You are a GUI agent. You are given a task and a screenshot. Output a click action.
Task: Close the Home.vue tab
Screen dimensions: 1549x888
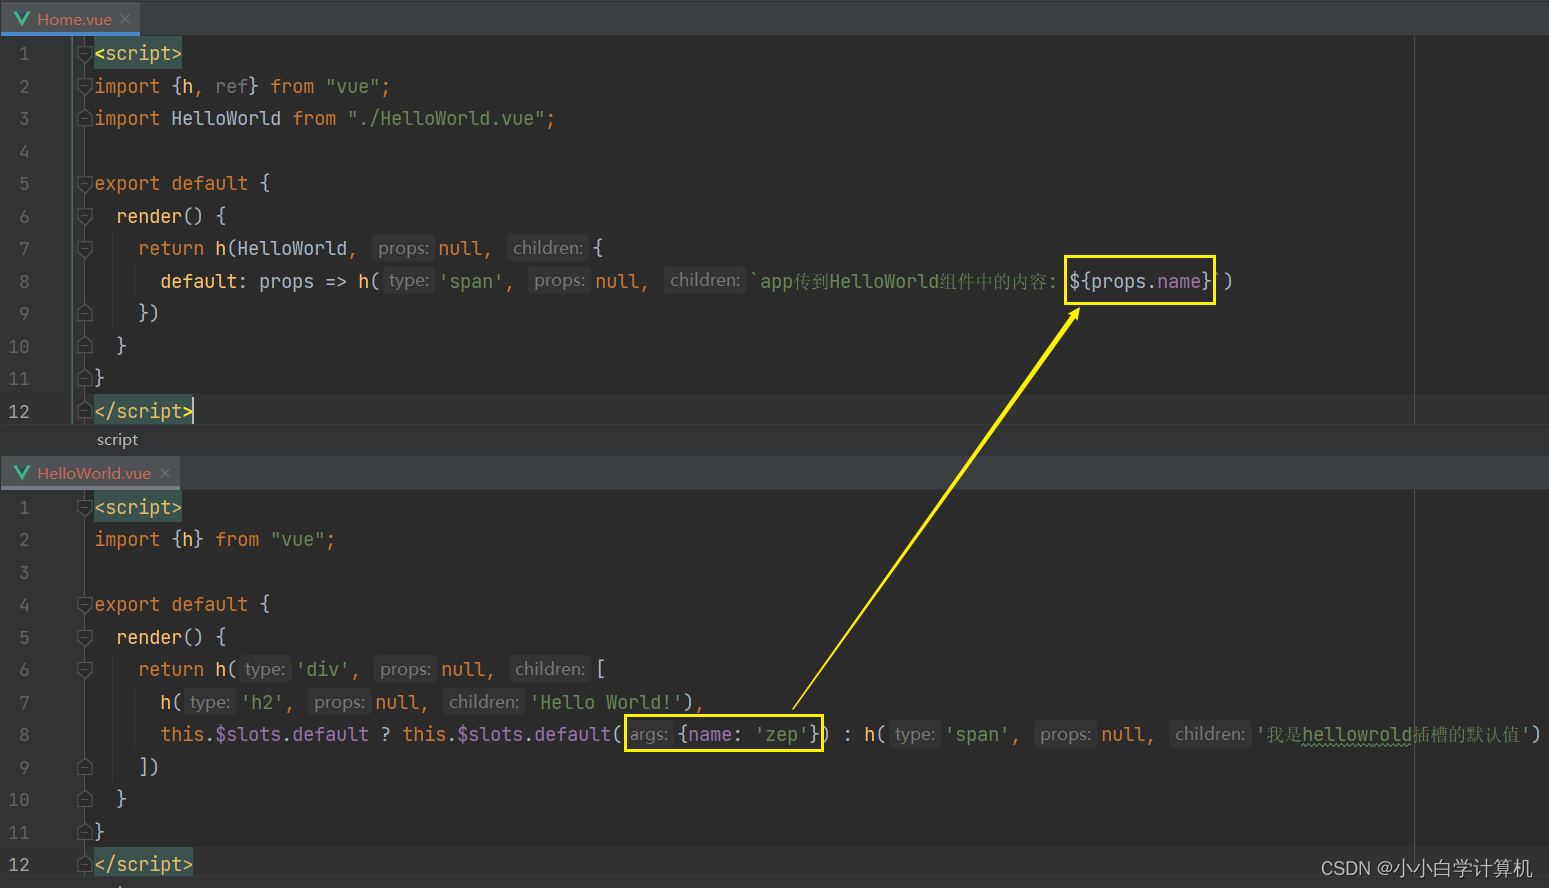[x=125, y=19]
